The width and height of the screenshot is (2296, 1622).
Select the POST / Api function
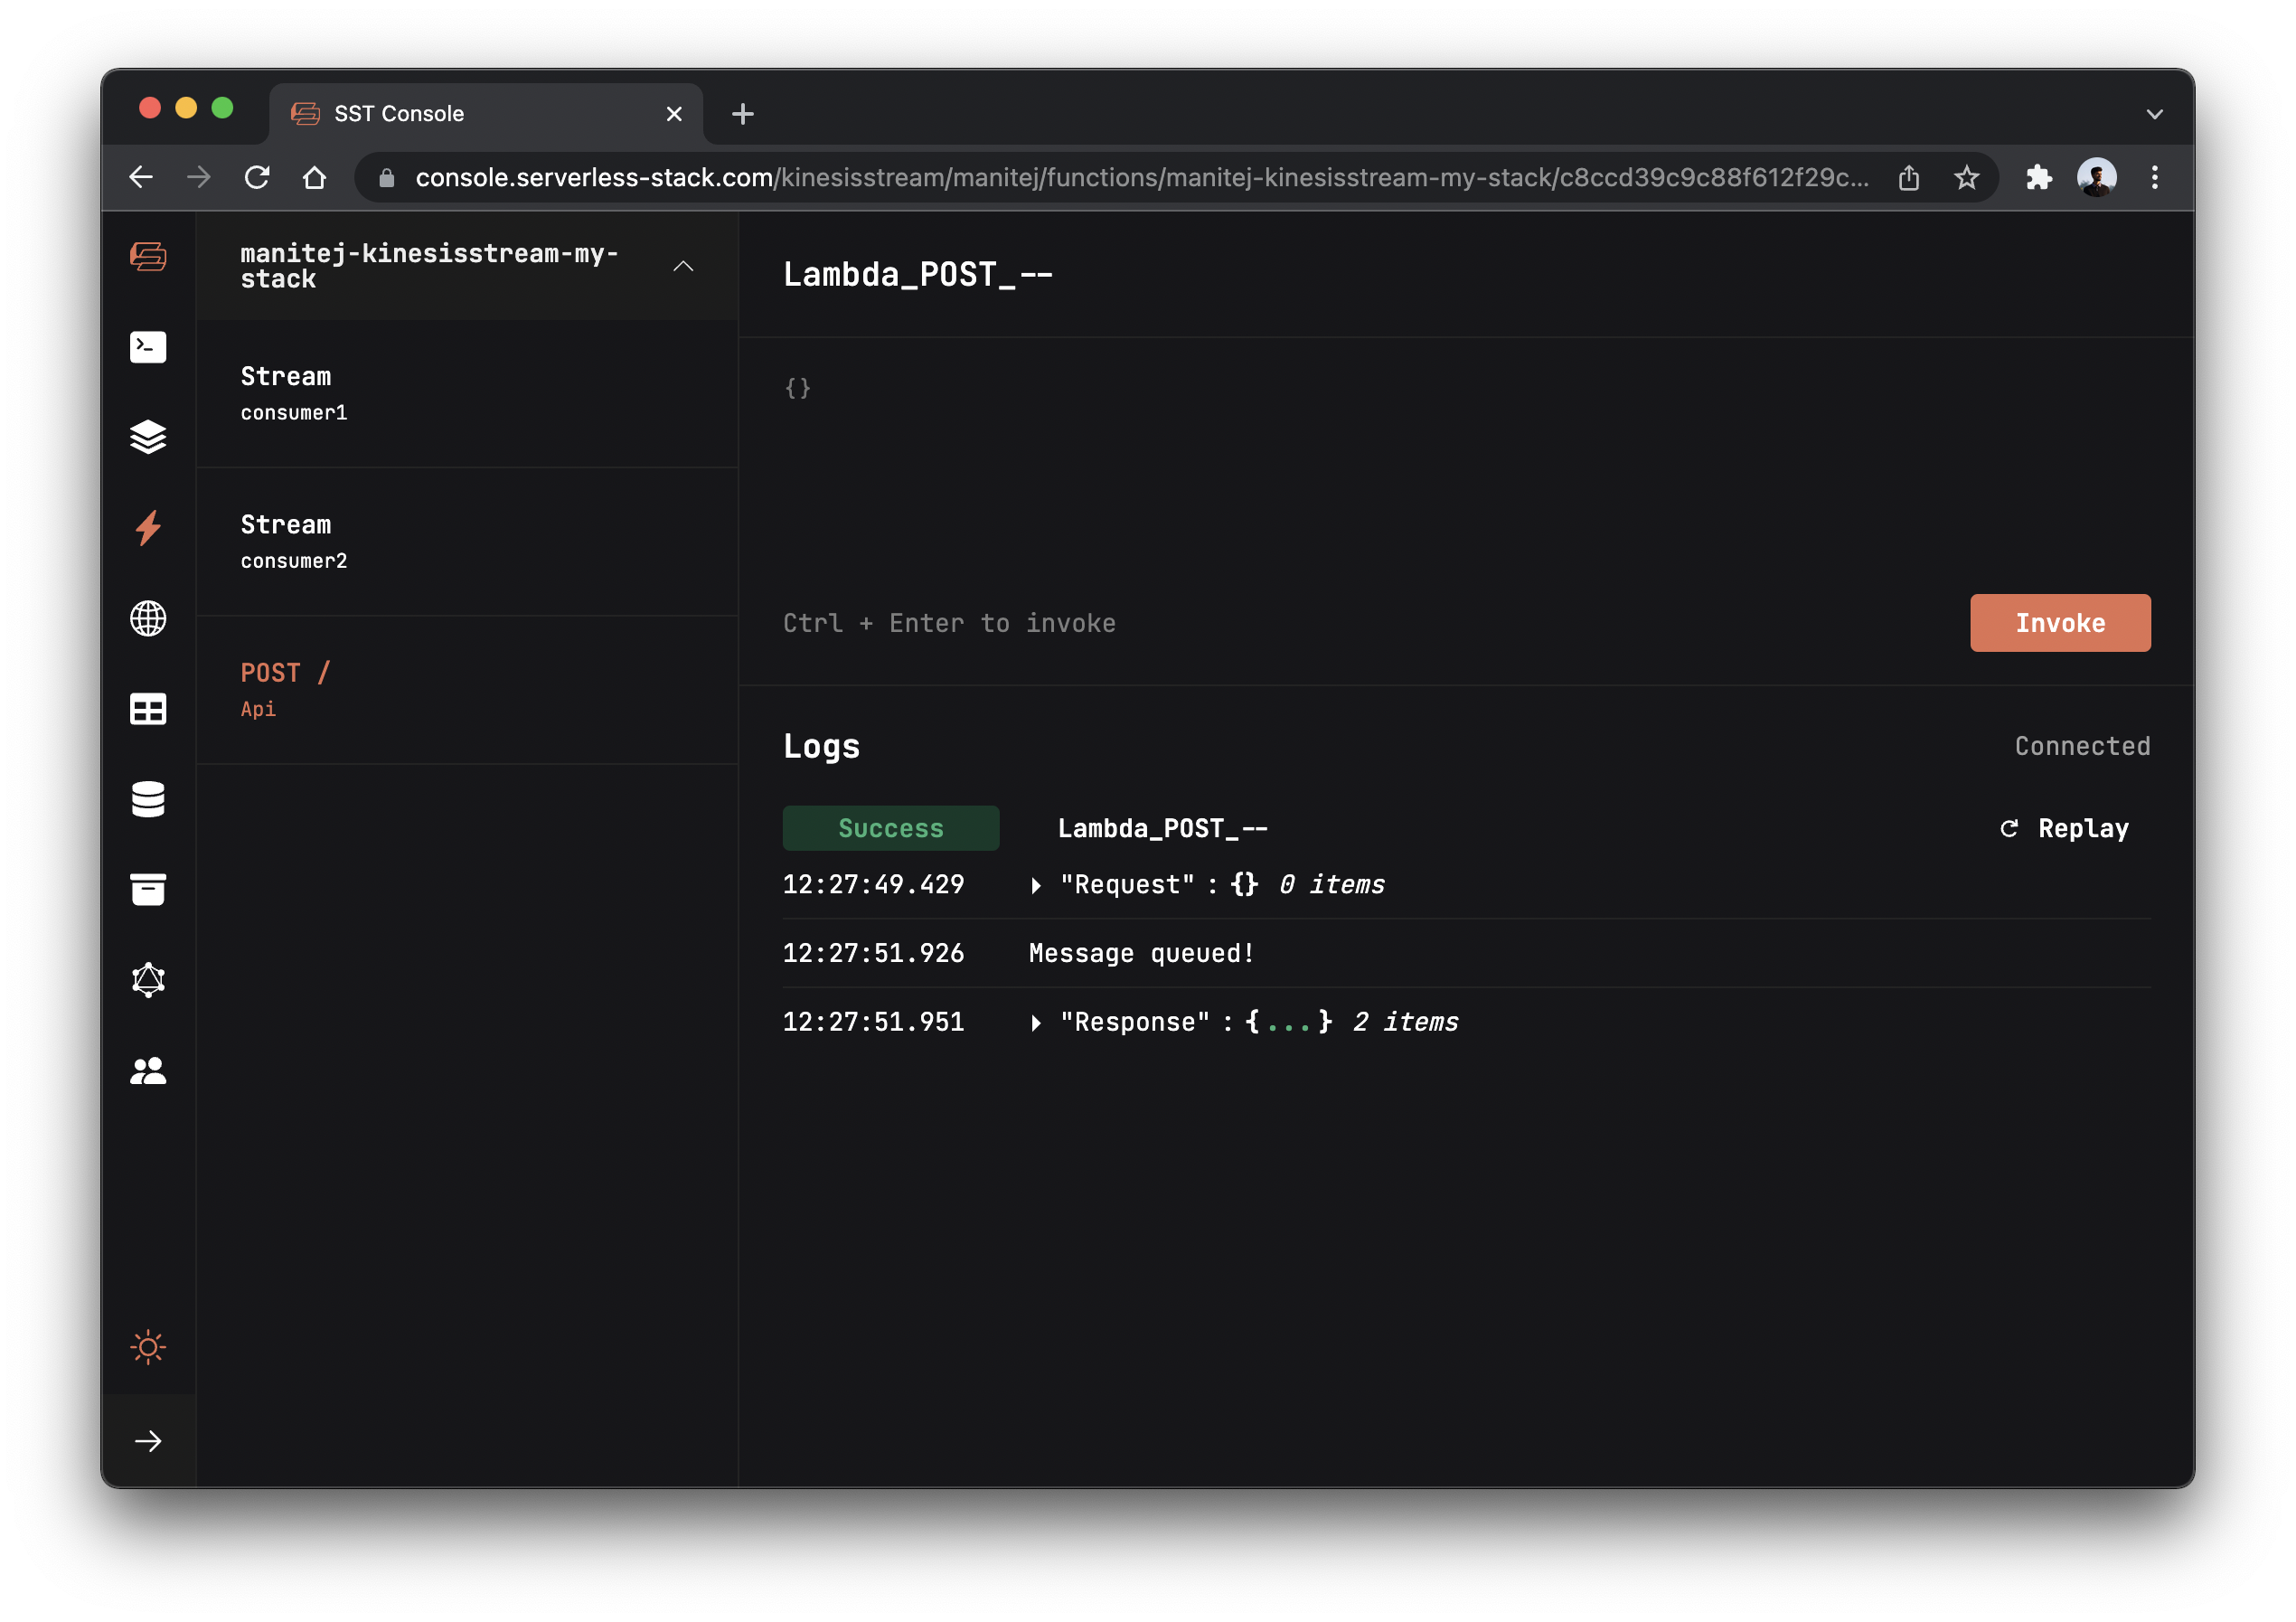pos(467,690)
